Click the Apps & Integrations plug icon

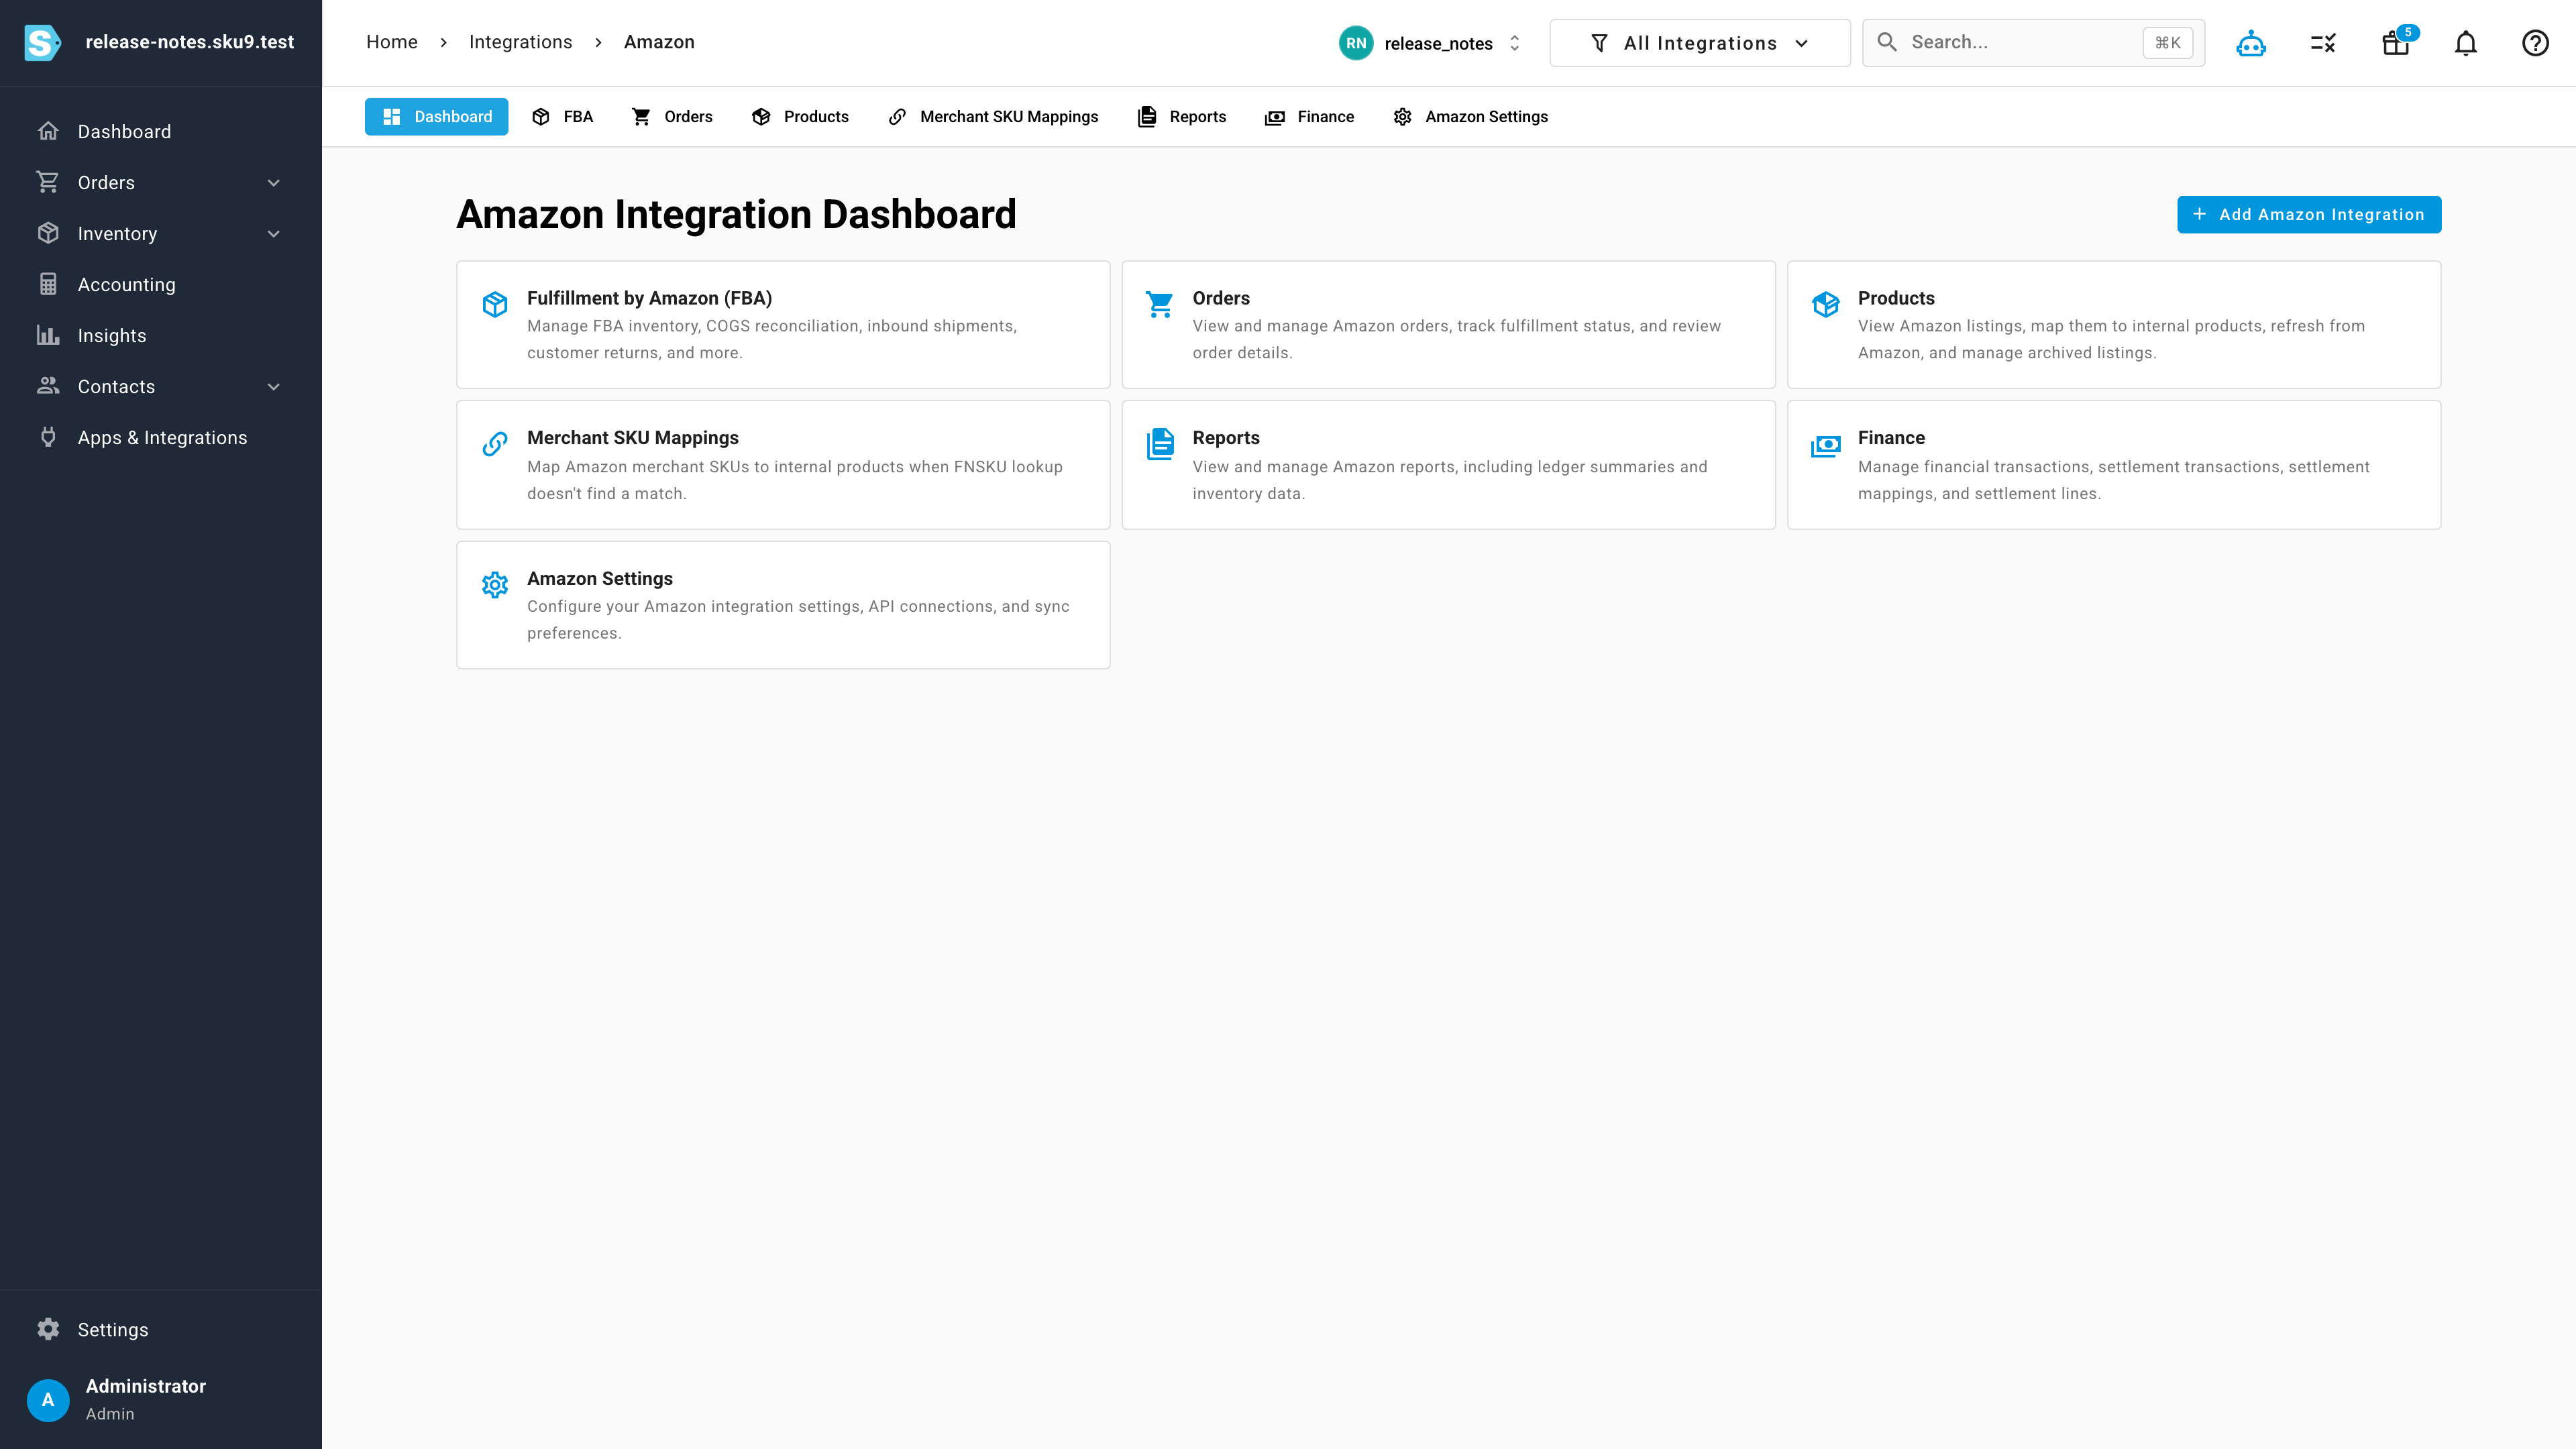(48, 437)
